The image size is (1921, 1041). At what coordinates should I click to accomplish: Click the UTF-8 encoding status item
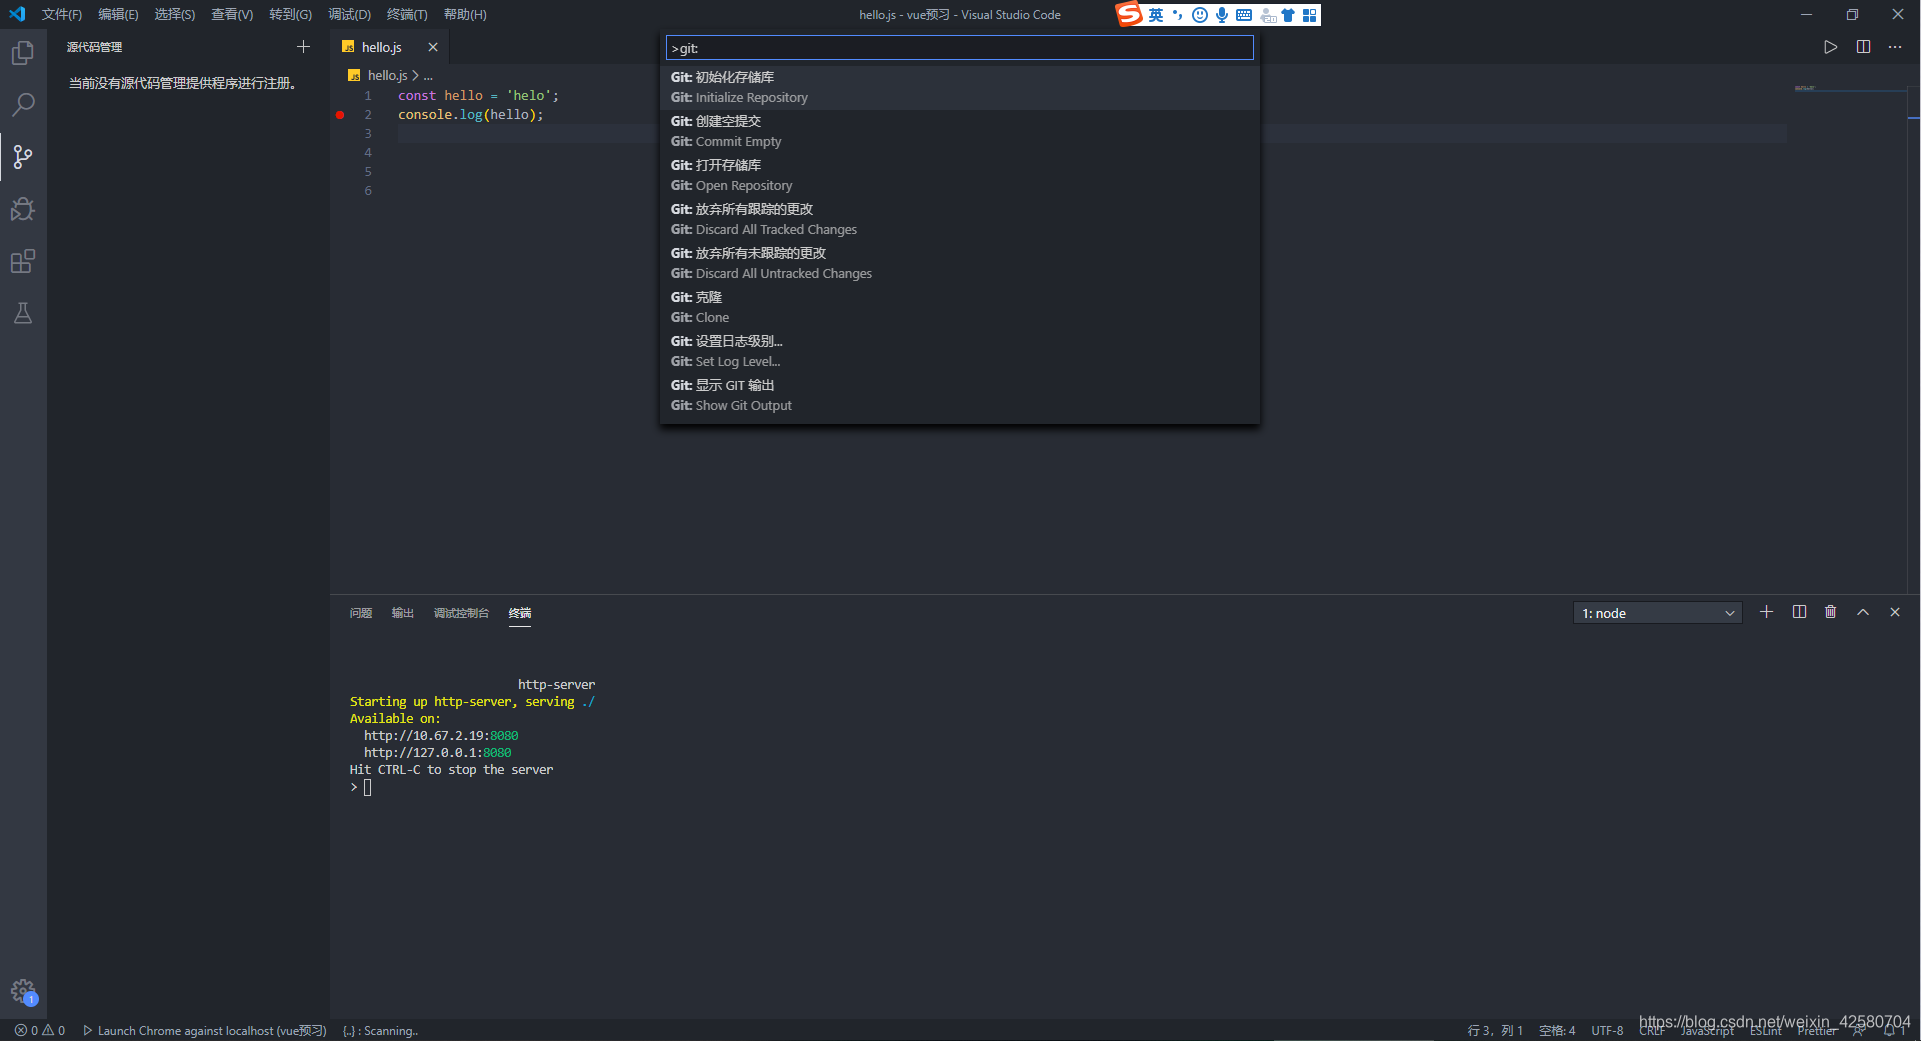click(1607, 1031)
